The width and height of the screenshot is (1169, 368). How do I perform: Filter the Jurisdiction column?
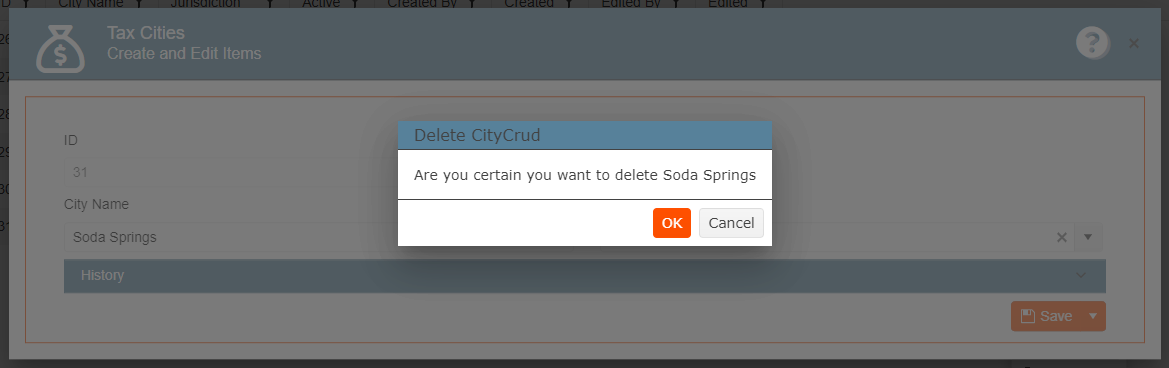[x=271, y=4]
